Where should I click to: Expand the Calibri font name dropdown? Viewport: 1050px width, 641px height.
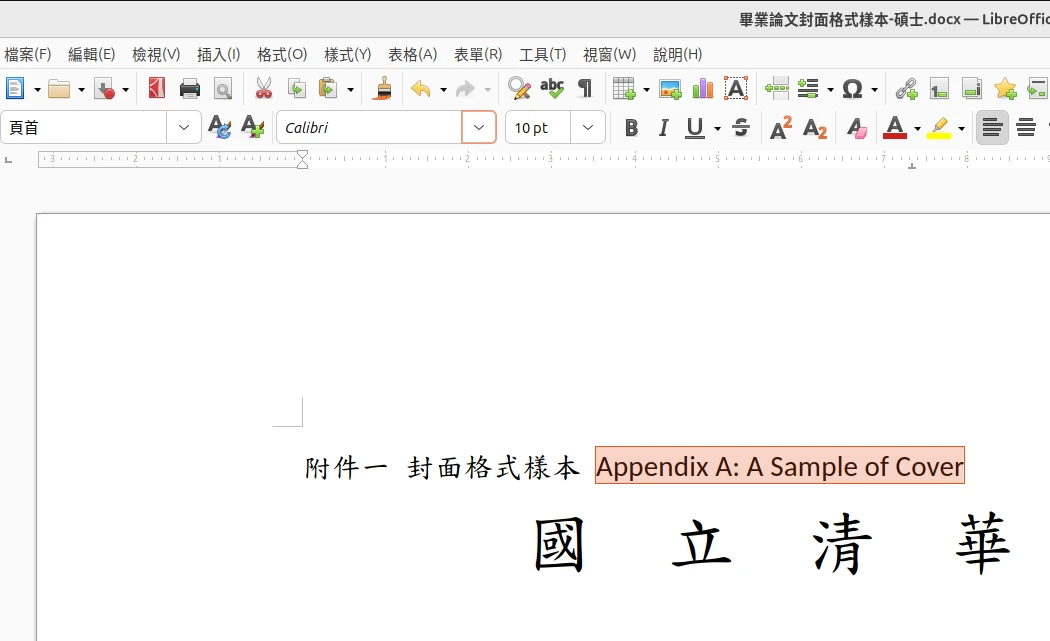click(479, 127)
